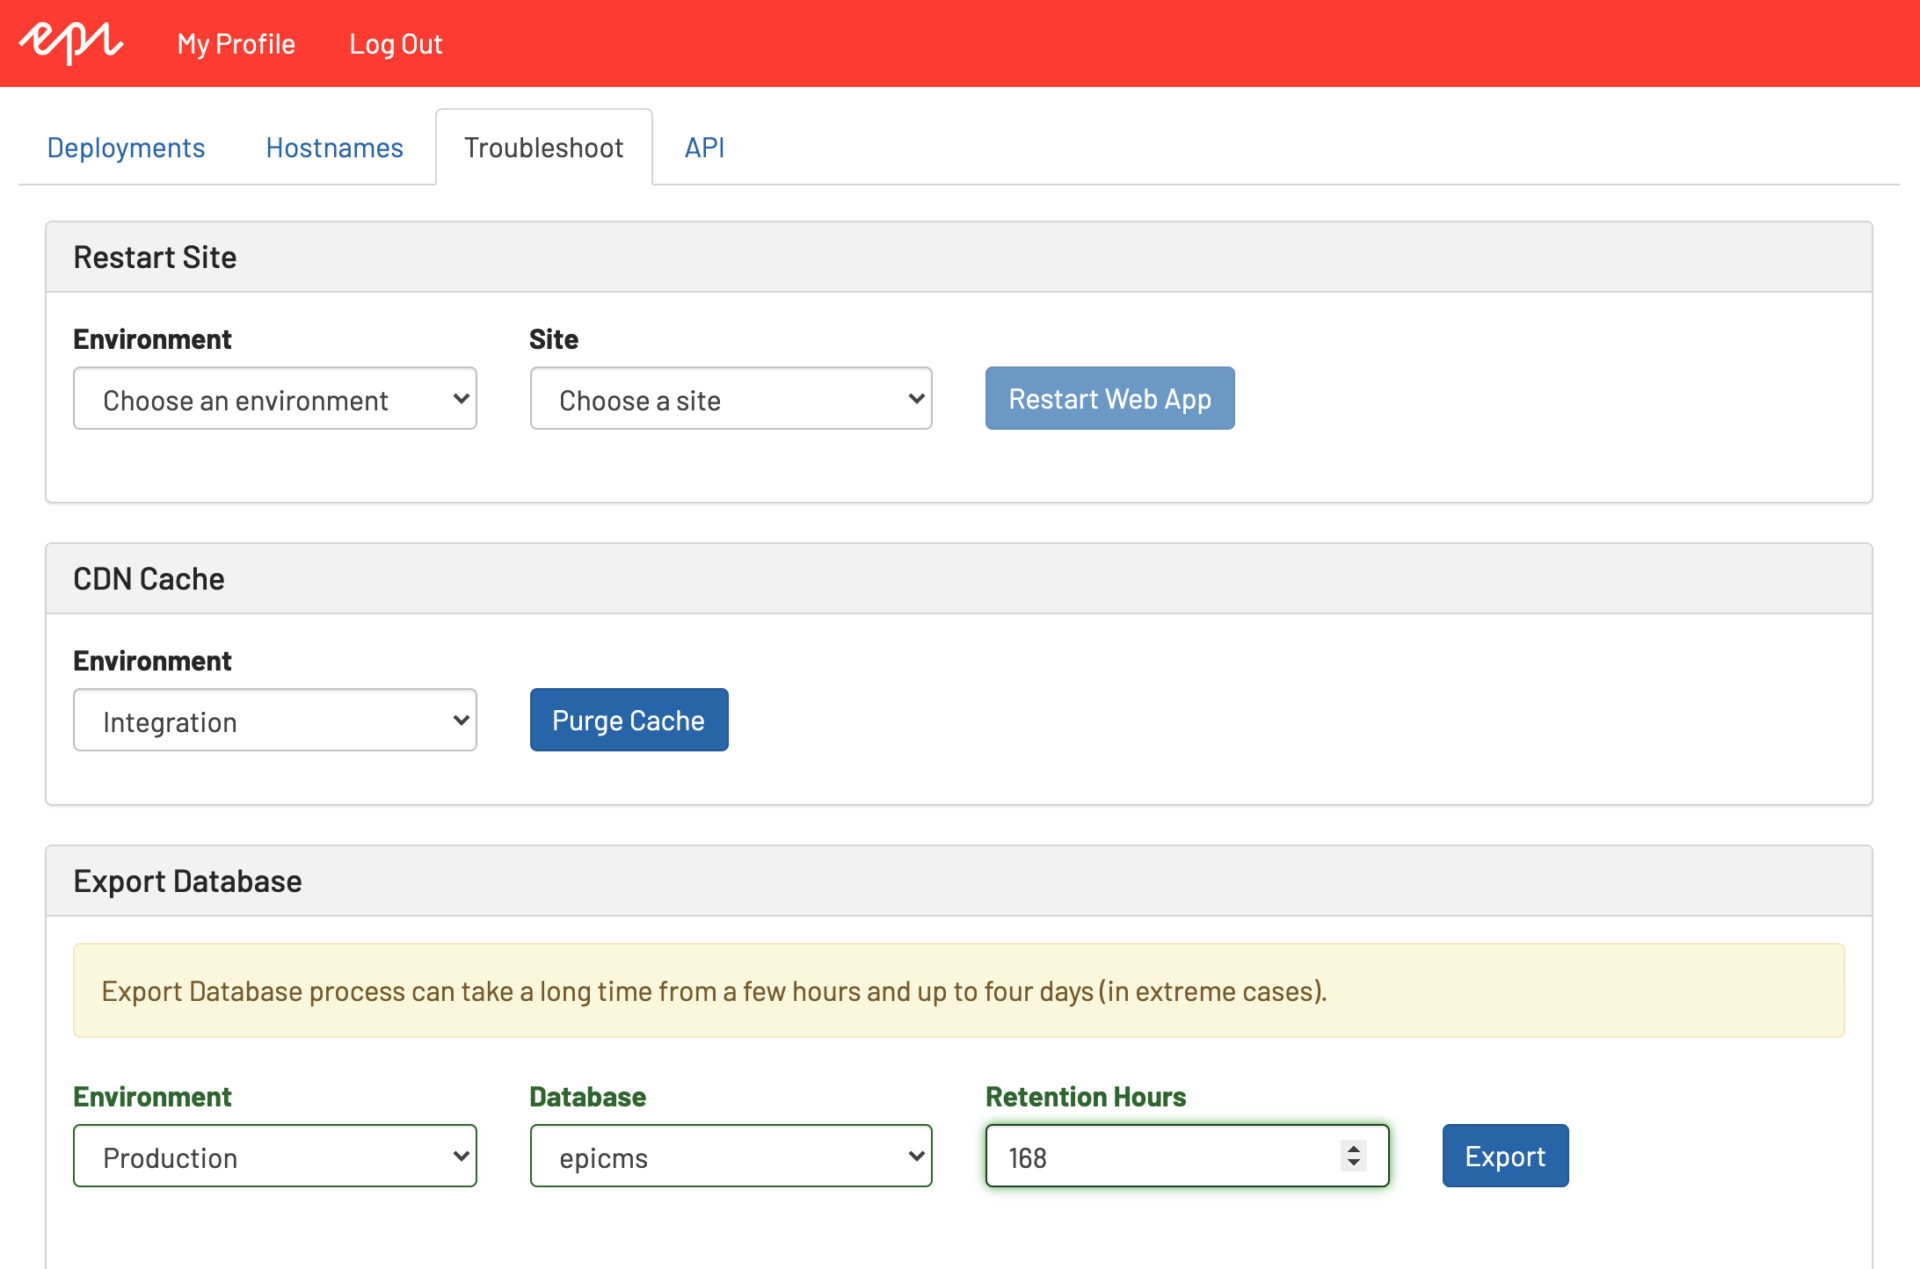Screen dimensions: 1920x1269
Task: Switch to the Hostnames tab
Action: click(334, 147)
